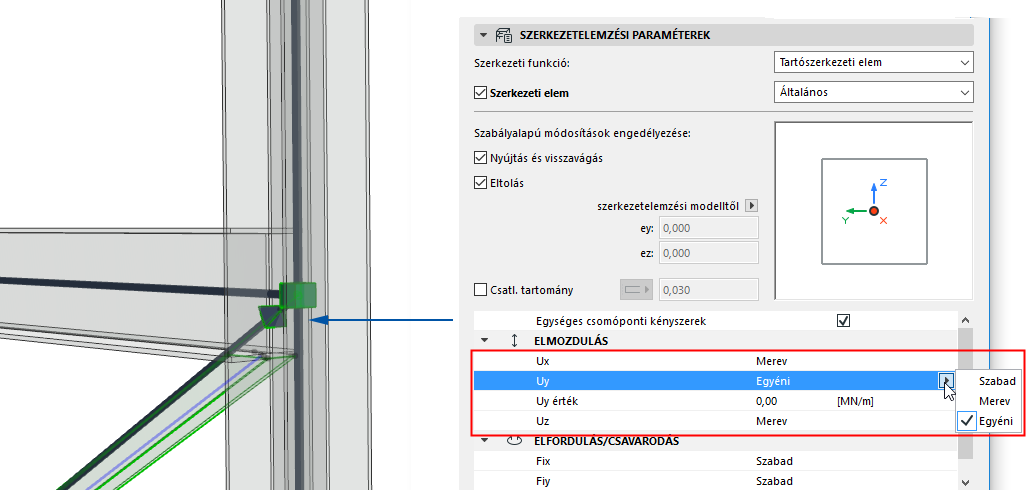Screen dimensions: 1026x490
Task: Toggle Egységes csomóponti kényszerek checkbox
Action: (843, 321)
